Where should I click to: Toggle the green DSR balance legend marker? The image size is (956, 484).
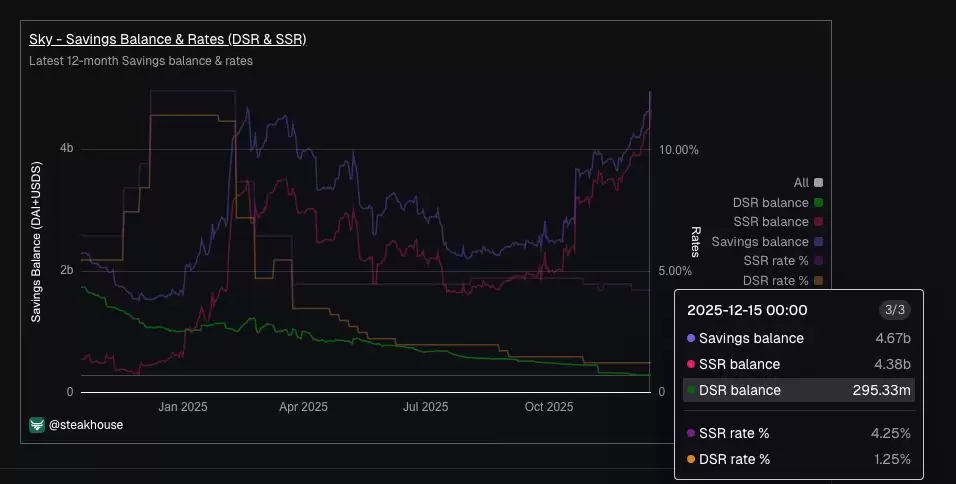click(x=819, y=203)
